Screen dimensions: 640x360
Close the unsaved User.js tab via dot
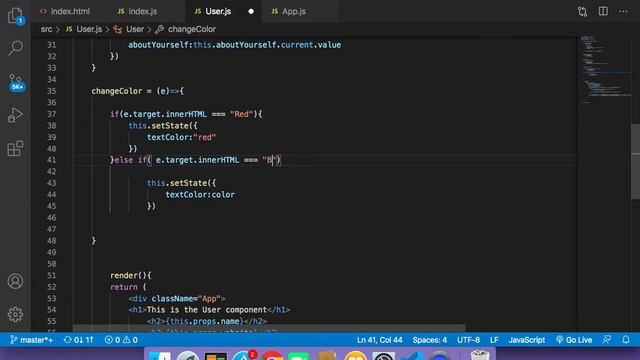(251, 11)
